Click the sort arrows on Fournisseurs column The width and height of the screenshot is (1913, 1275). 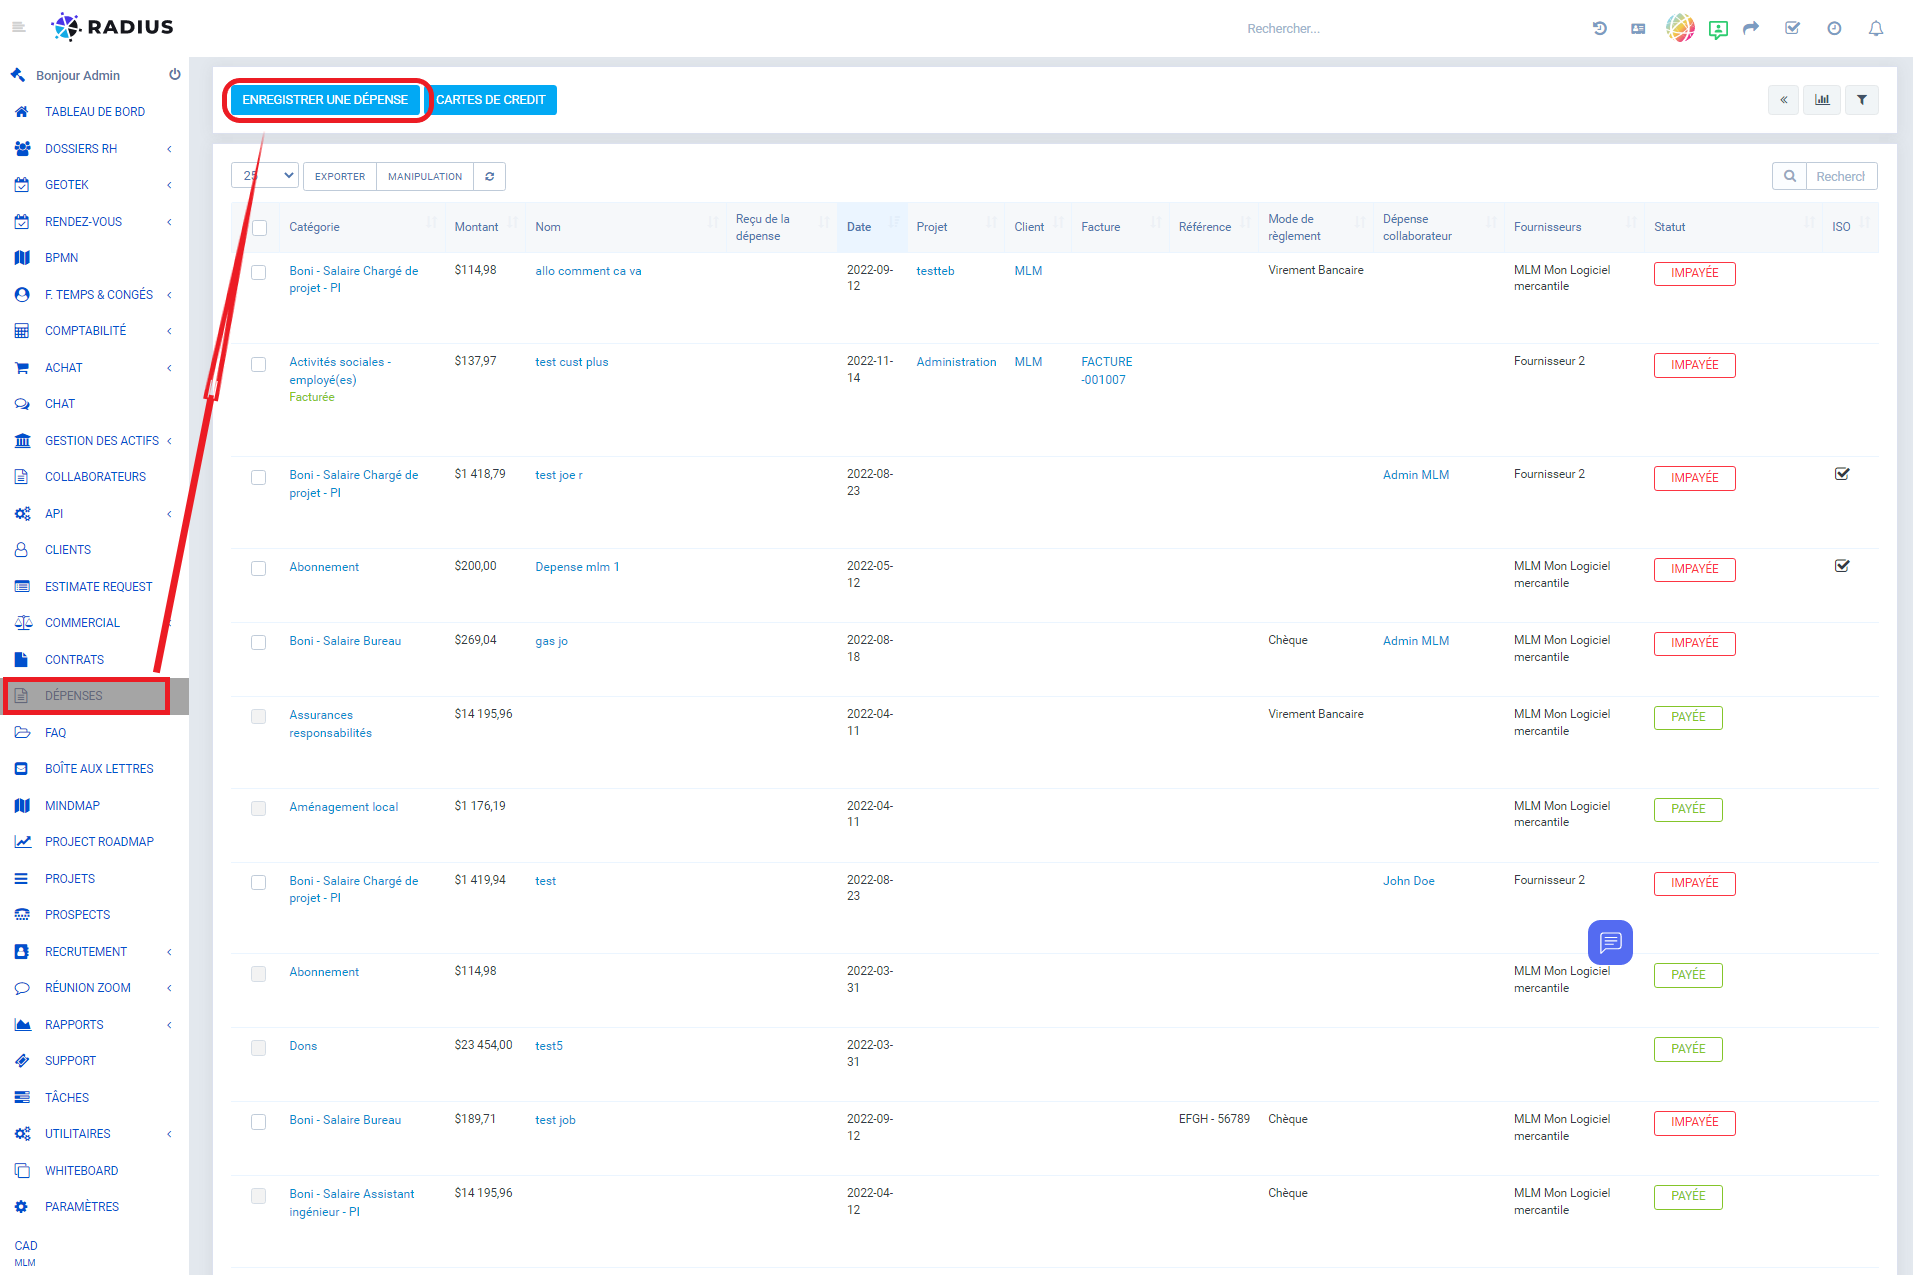[1632, 222]
